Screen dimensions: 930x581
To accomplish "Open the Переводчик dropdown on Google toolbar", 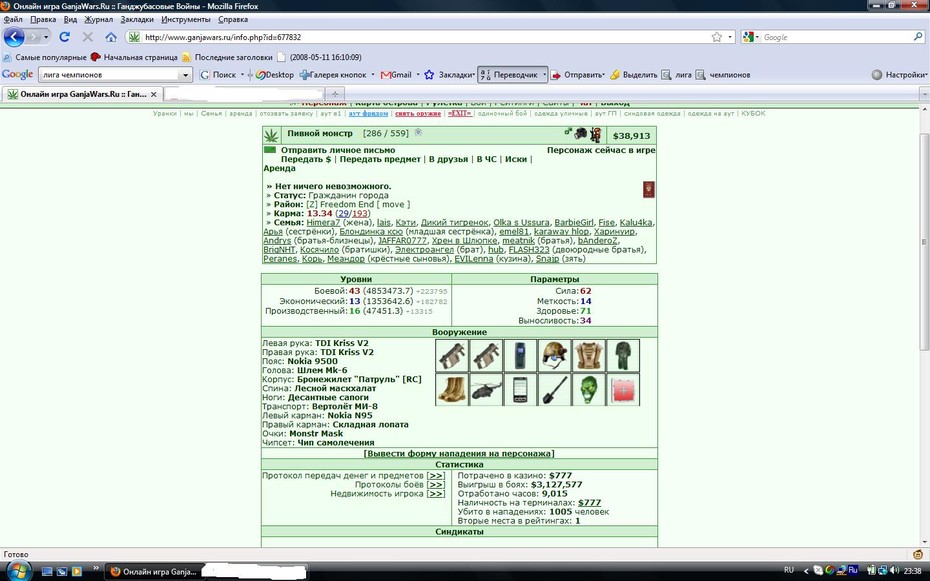I will (544, 75).
